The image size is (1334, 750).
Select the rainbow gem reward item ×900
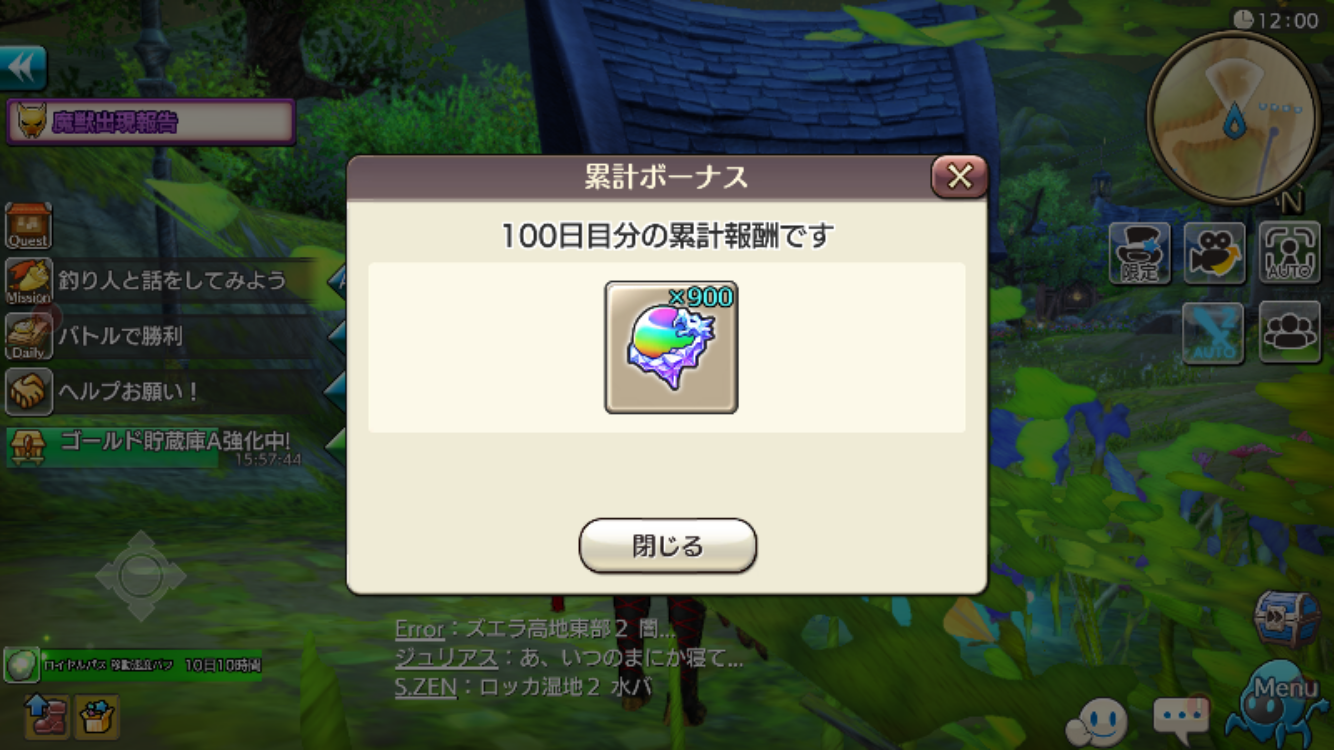[671, 347]
